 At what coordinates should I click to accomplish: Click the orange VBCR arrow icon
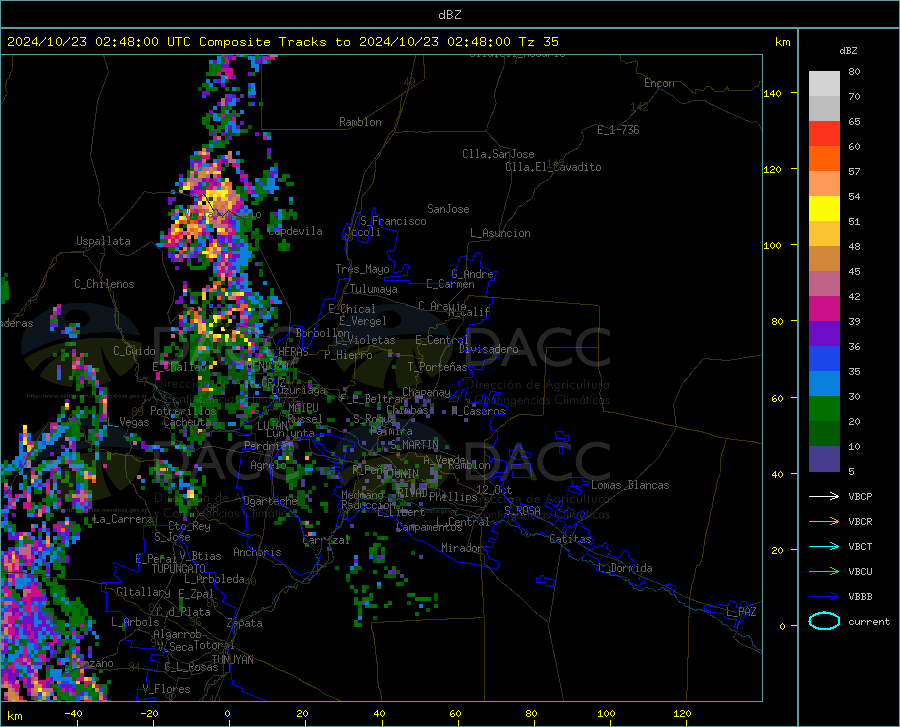click(x=824, y=521)
